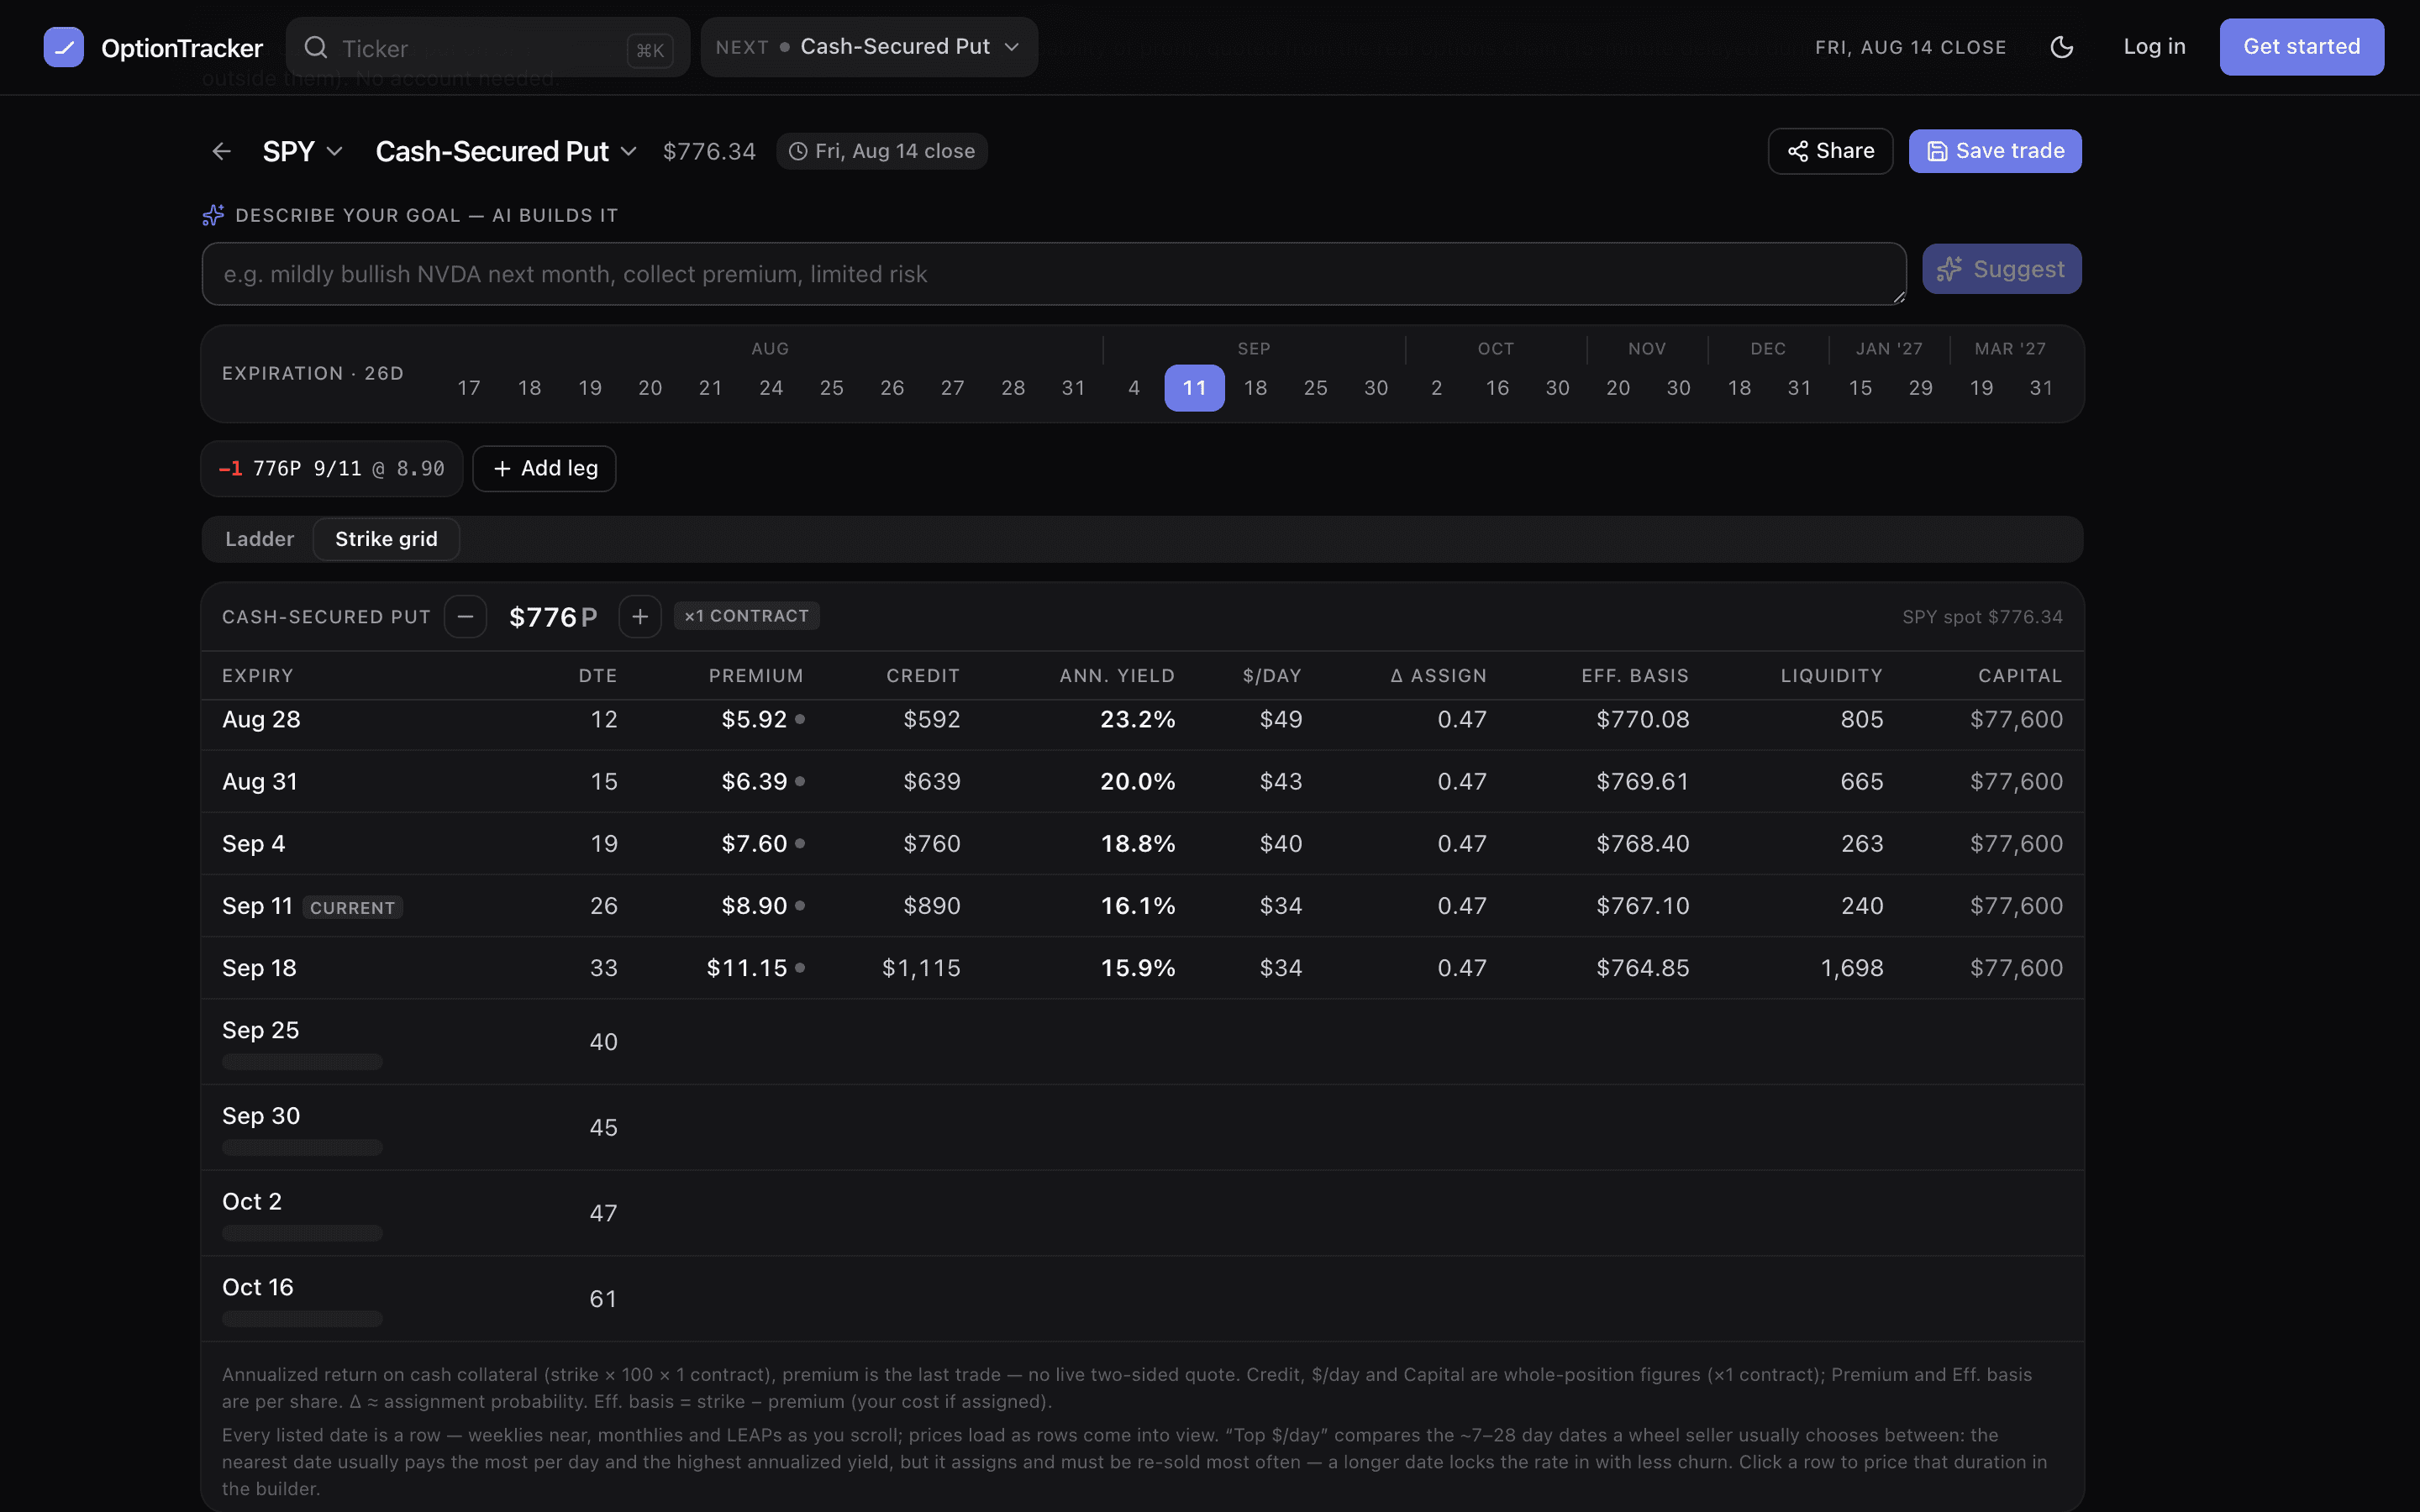Increase strike with the plus button

tap(640, 617)
